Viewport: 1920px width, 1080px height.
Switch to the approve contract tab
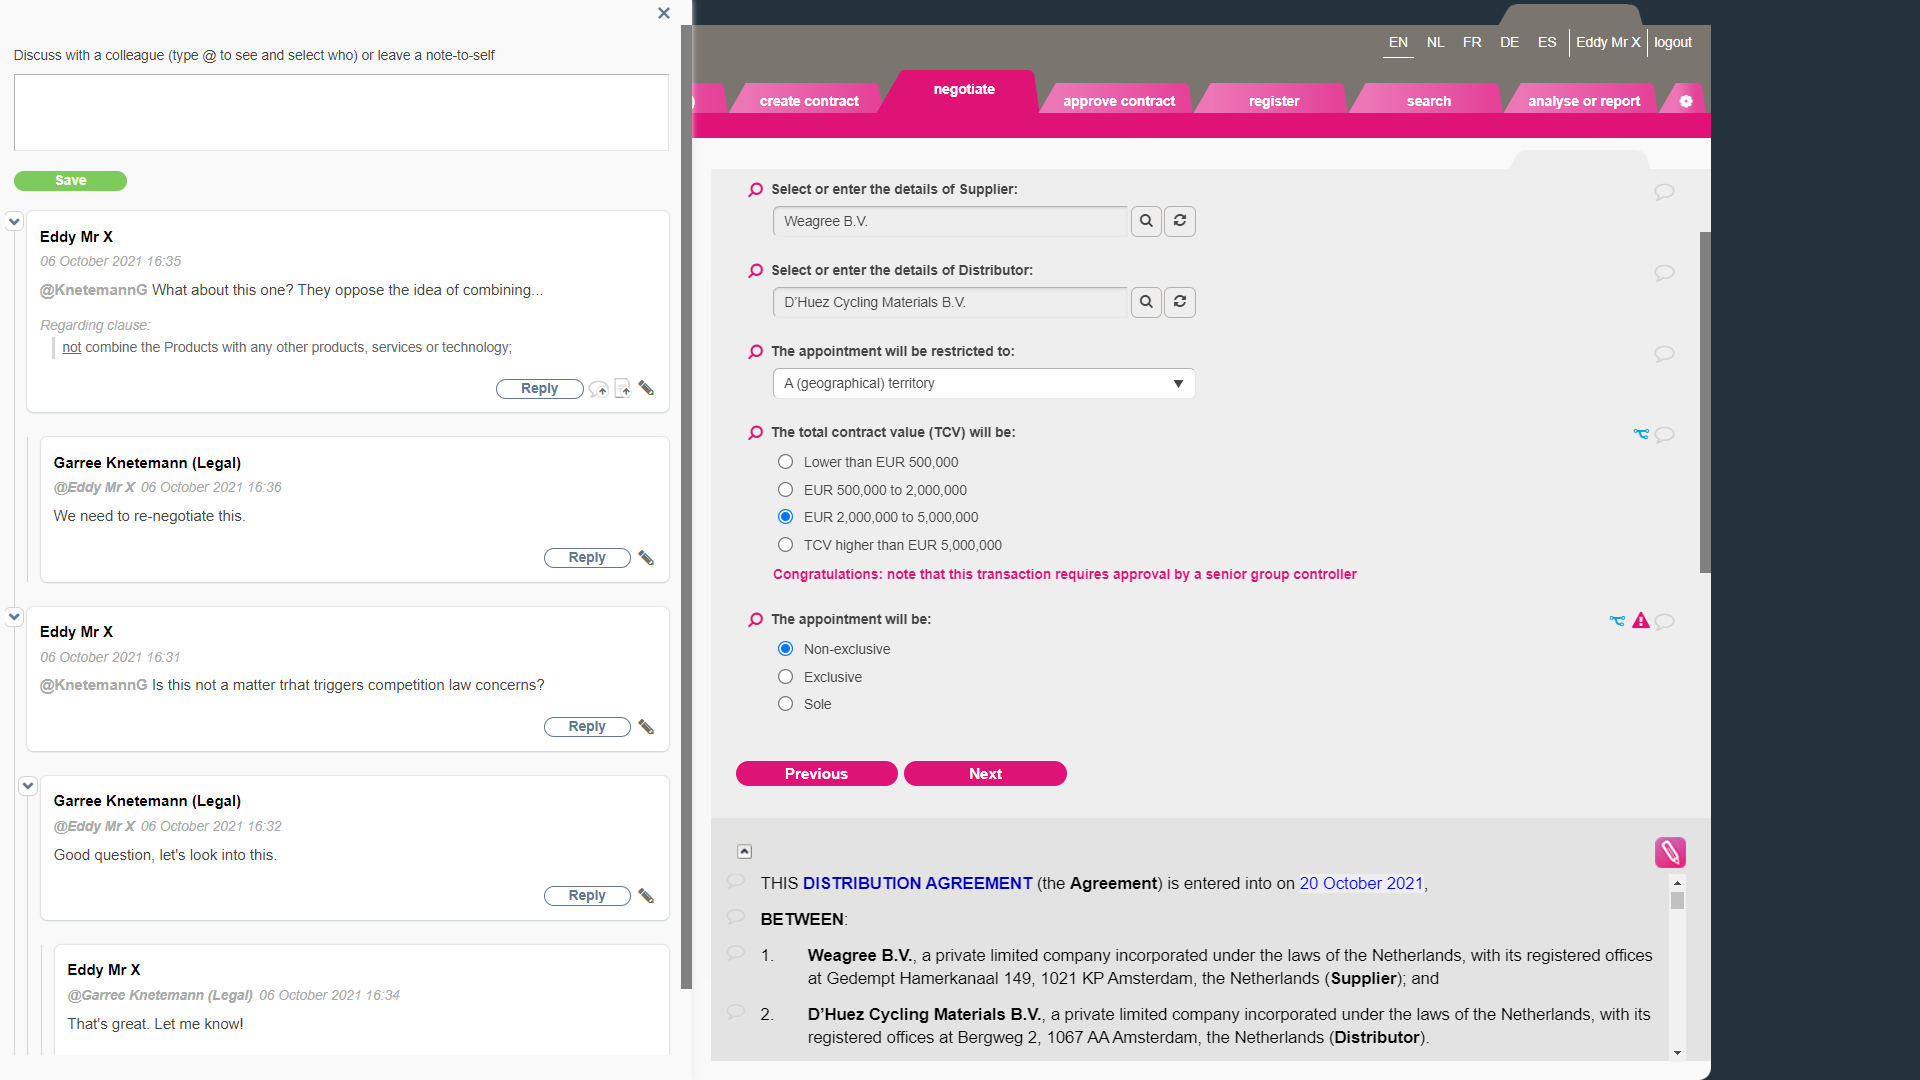pyautogui.click(x=1117, y=100)
